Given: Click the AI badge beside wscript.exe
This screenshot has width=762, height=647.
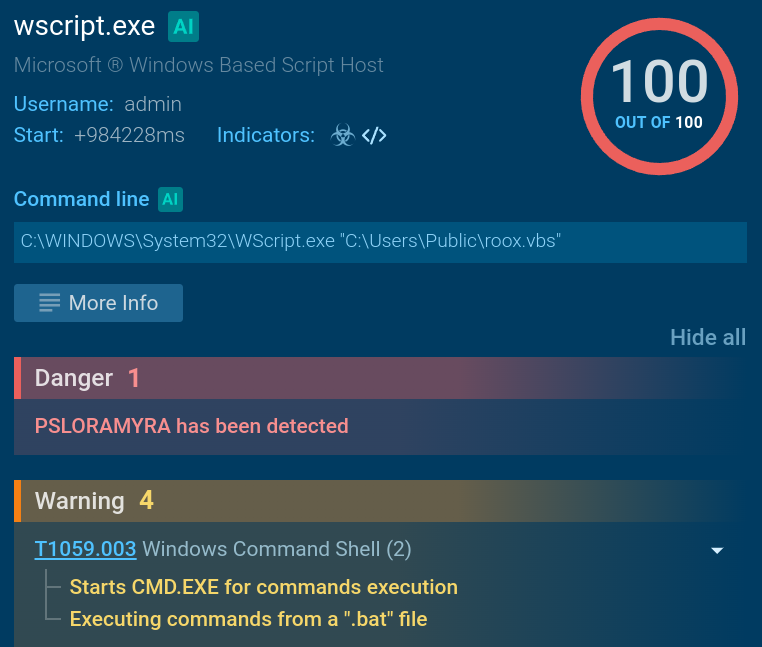Looking at the screenshot, I should (183, 27).
